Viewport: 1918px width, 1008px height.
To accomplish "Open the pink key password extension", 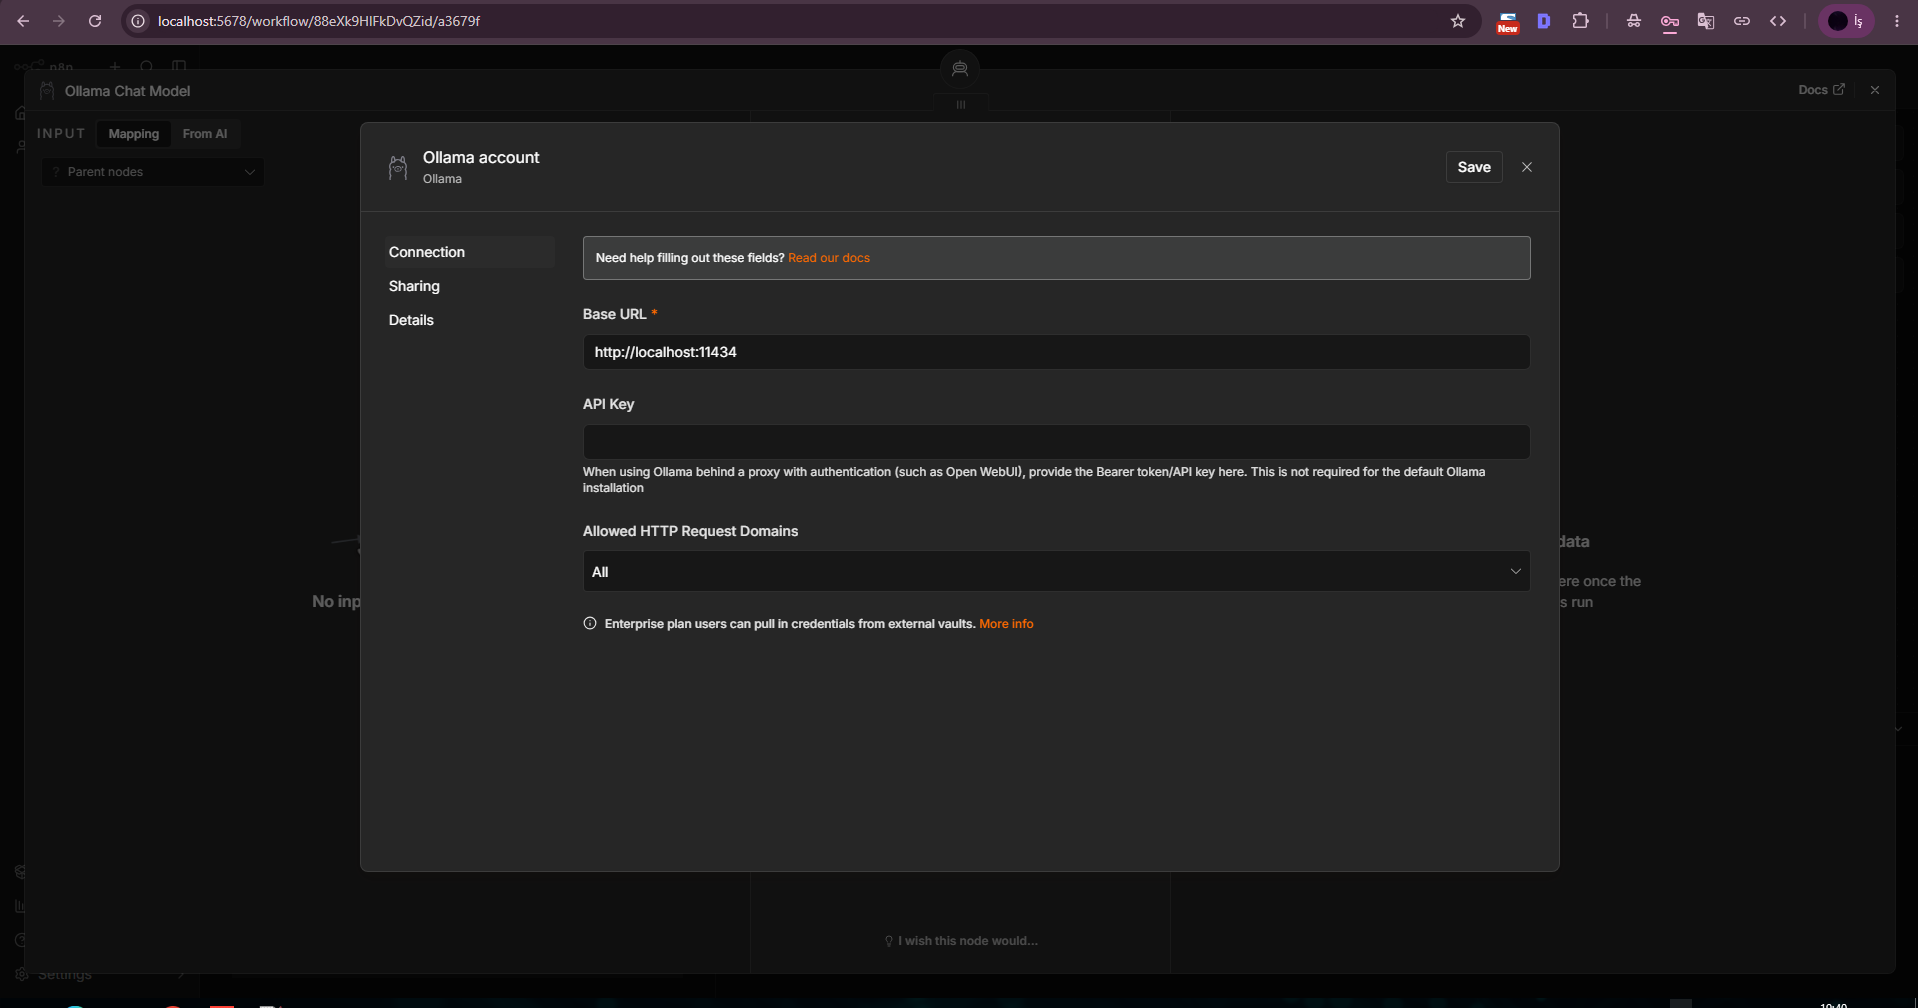I will [x=1670, y=22].
